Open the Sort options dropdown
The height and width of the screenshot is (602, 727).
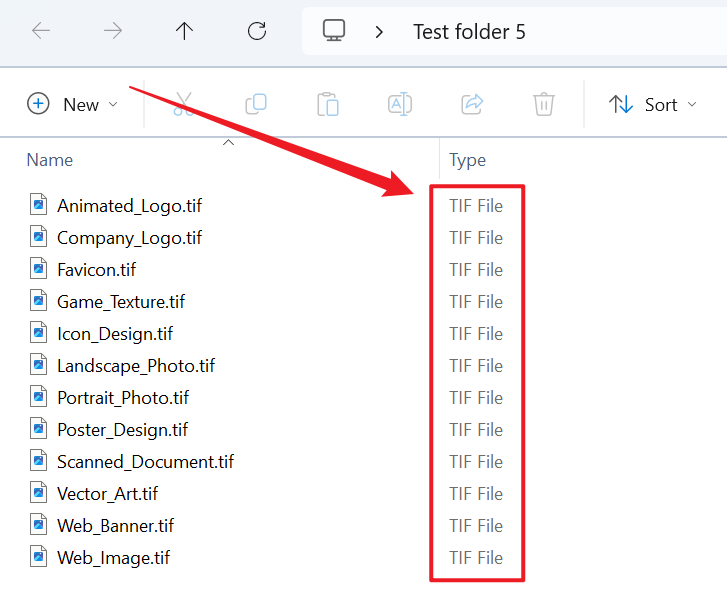(653, 104)
